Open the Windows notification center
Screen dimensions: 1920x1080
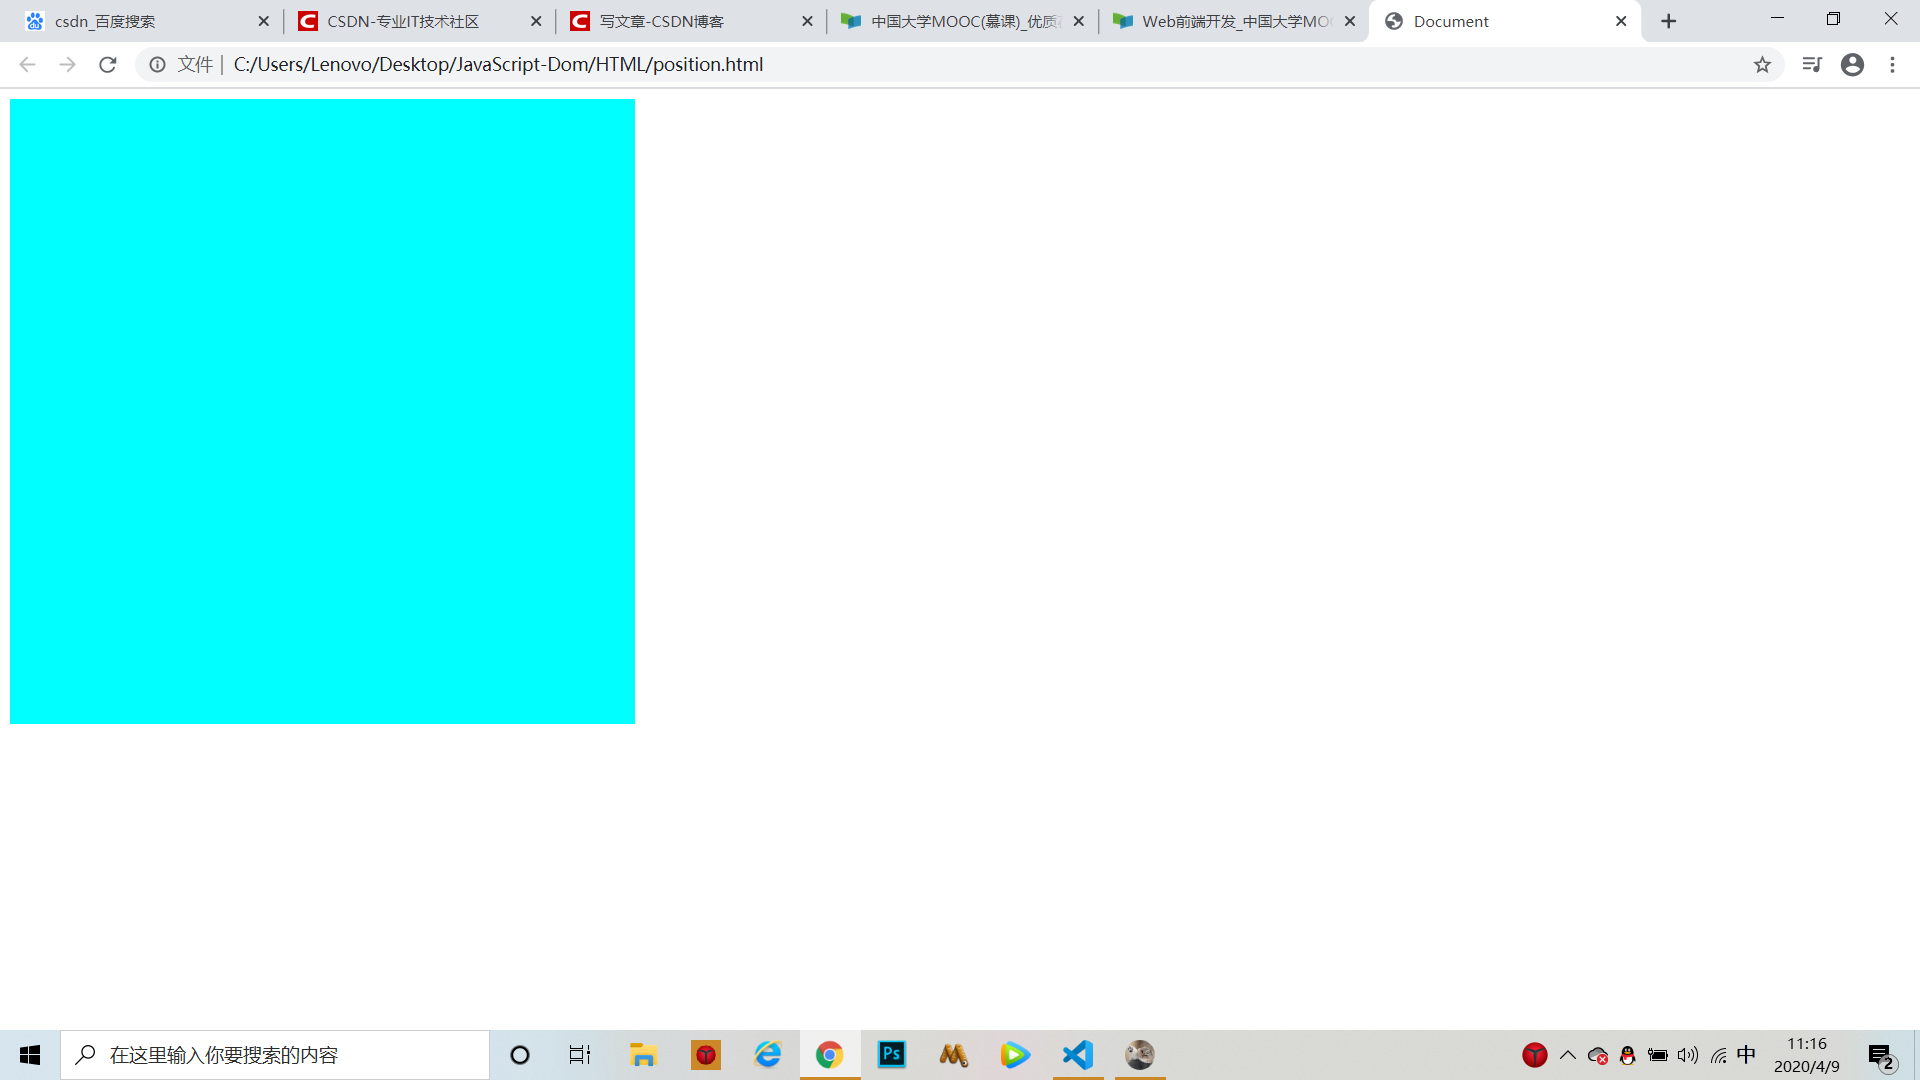coord(1881,1056)
